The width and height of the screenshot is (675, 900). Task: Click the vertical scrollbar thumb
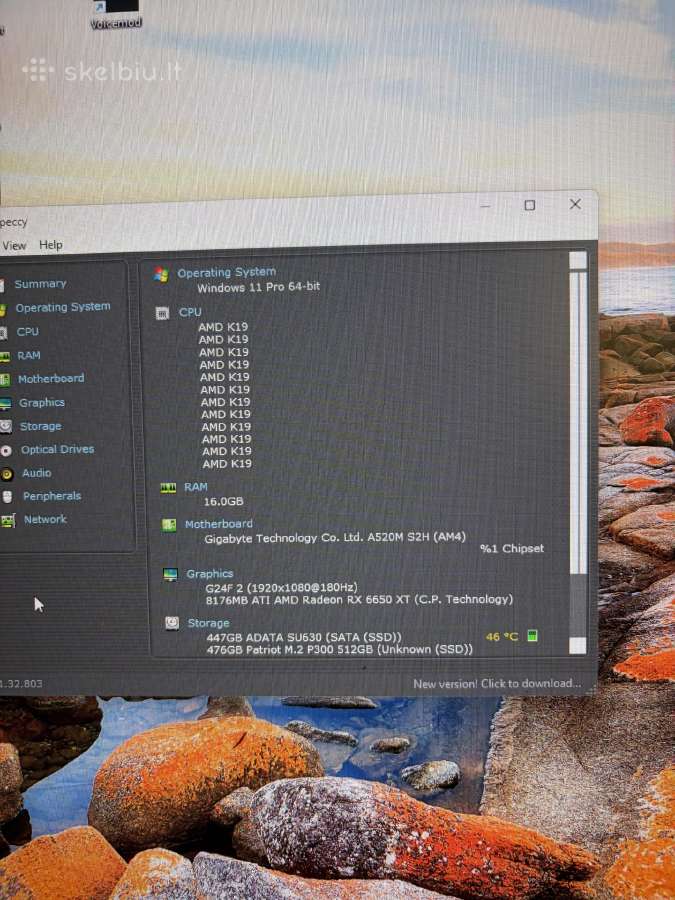(x=578, y=422)
